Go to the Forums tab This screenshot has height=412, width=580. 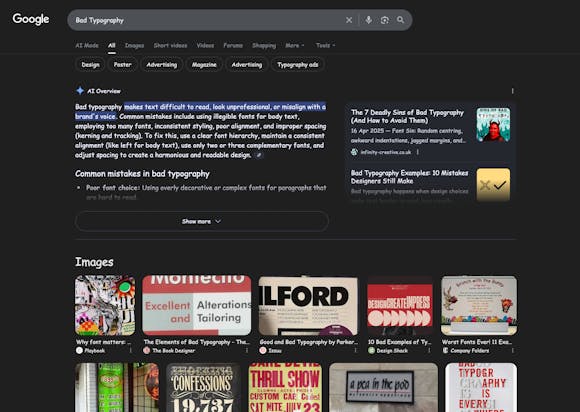point(233,45)
